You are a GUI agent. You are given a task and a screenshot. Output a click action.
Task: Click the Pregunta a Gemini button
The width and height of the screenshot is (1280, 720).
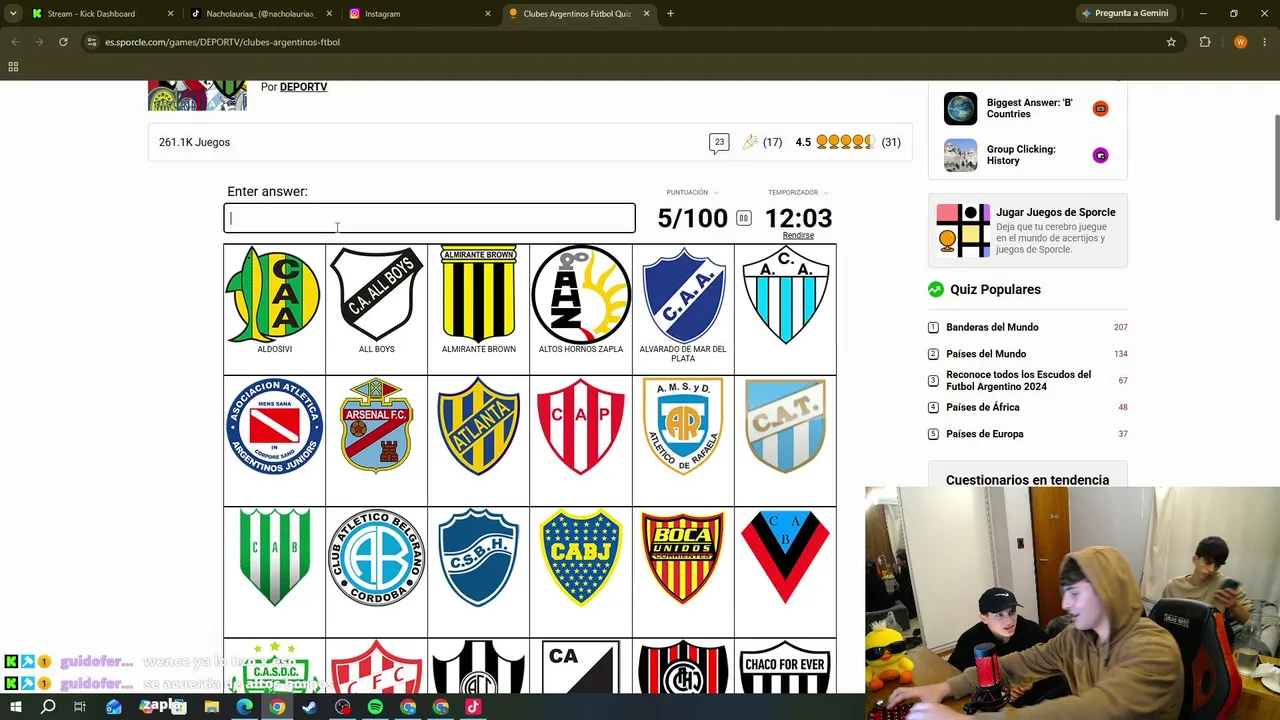tap(1125, 13)
